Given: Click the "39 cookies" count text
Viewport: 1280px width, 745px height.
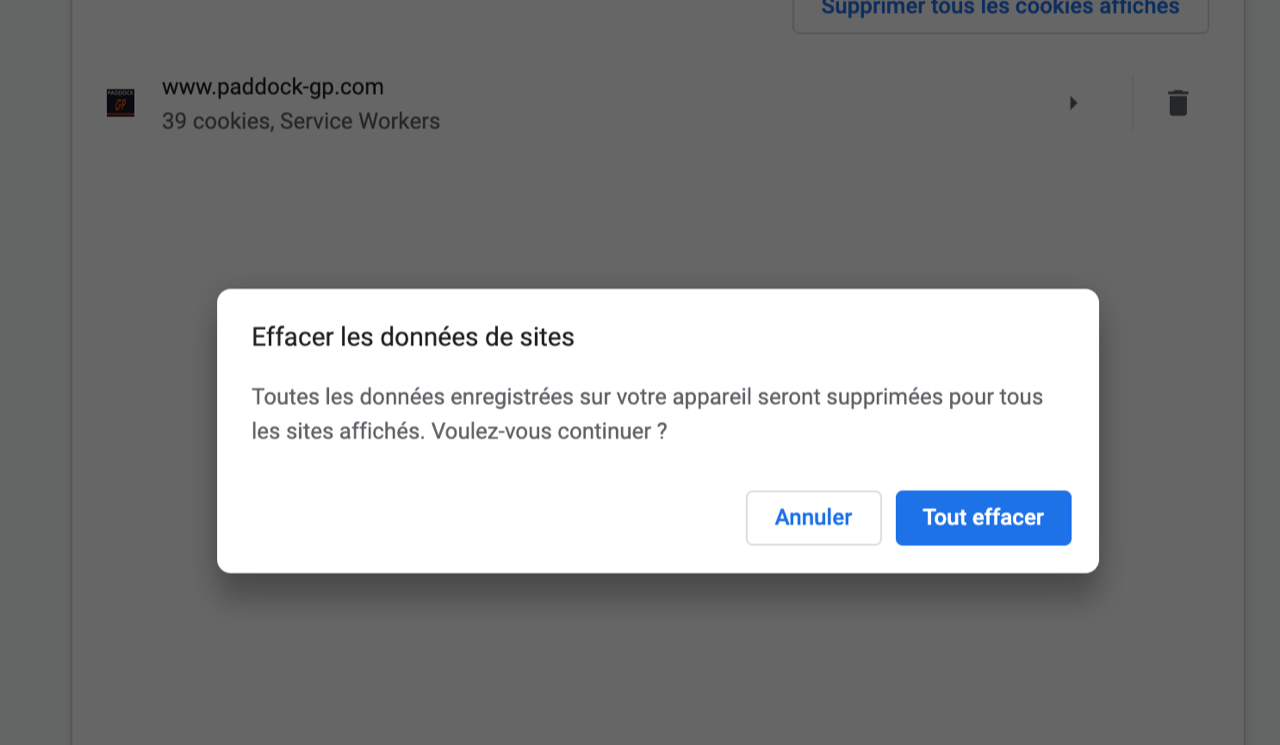Looking at the screenshot, I should [x=216, y=122].
